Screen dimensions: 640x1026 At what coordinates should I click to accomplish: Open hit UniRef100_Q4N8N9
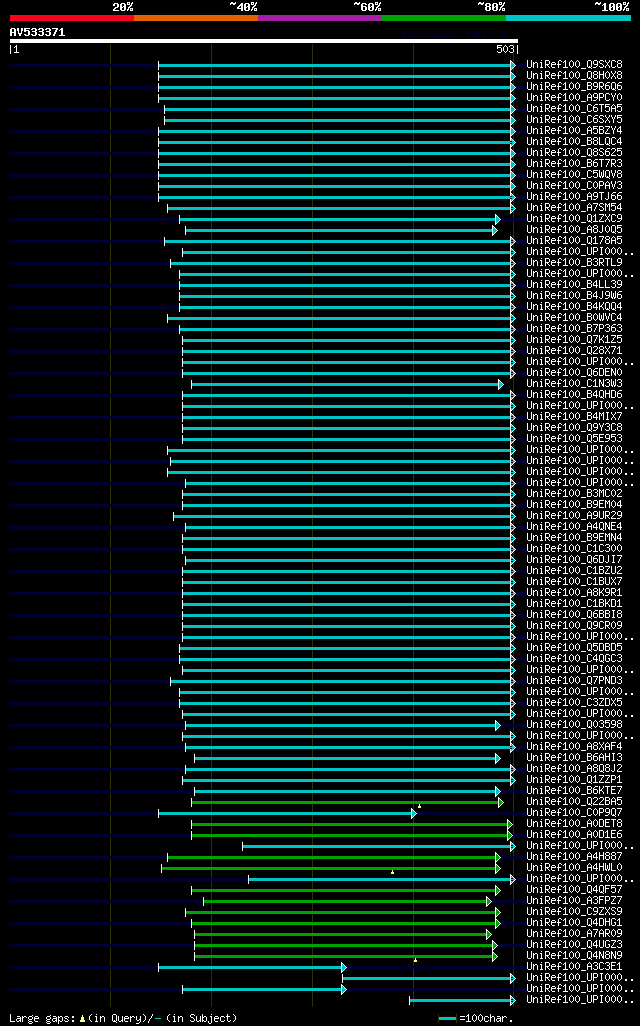click(x=575, y=956)
